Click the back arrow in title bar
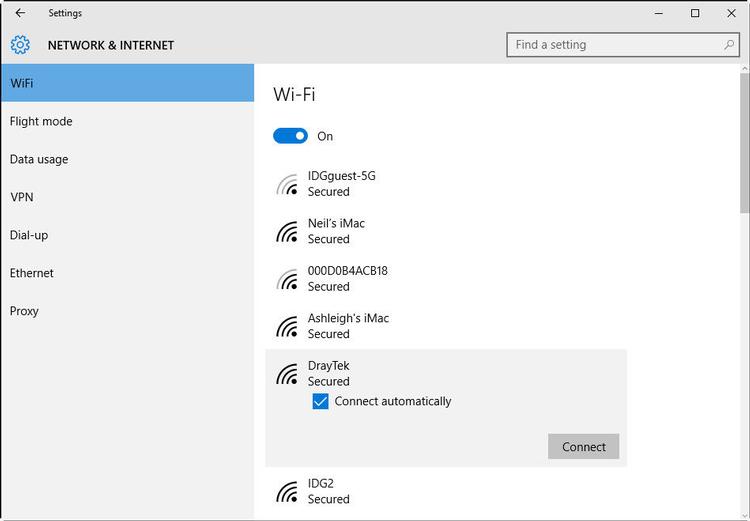The image size is (750, 521). pos(20,13)
